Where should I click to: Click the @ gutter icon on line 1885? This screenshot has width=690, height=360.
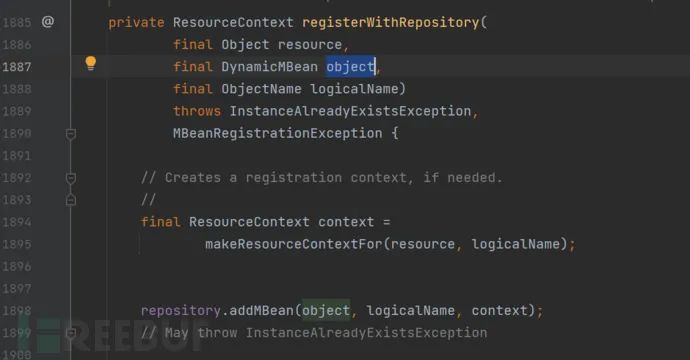pyautogui.click(x=48, y=21)
